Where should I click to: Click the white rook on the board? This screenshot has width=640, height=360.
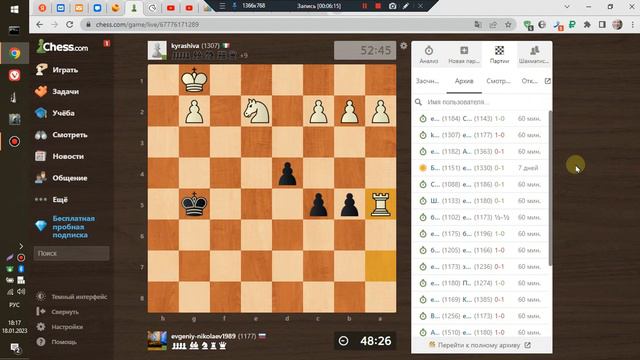pos(380,204)
